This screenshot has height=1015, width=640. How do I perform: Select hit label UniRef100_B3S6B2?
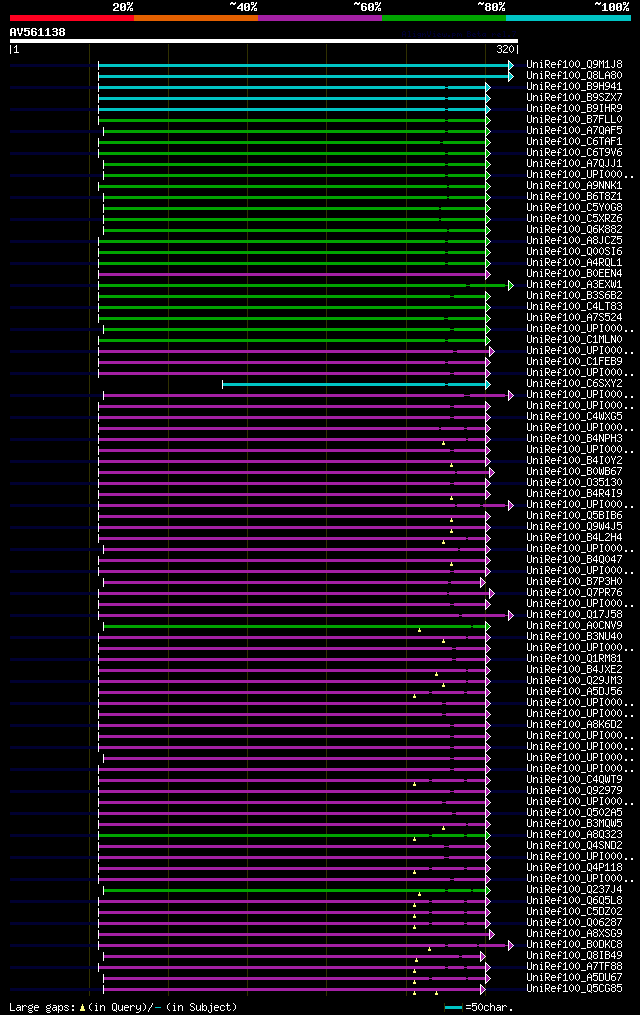(574, 296)
